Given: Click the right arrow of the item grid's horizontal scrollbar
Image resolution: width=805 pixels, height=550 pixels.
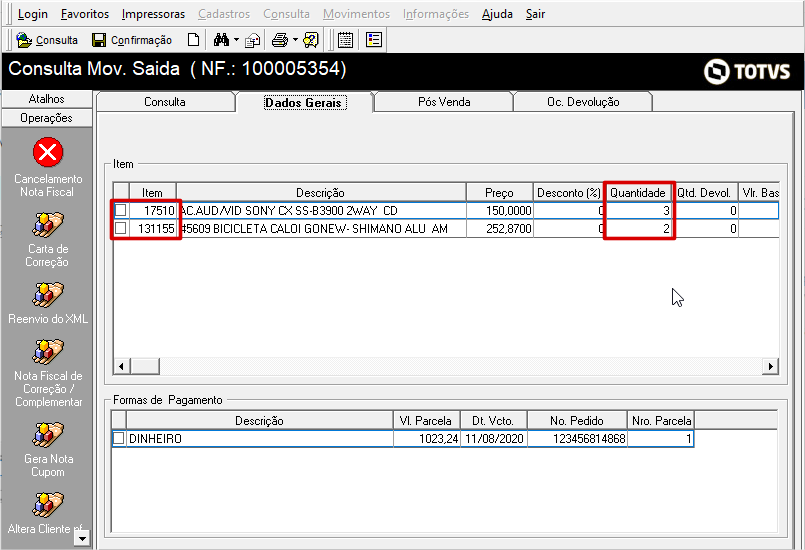Looking at the screenshot, I should (770, 366).
